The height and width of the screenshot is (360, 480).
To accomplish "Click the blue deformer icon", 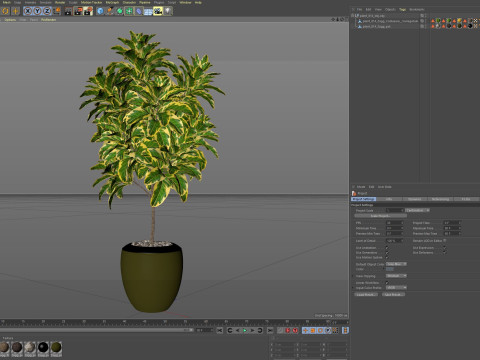I will [139, 11].
